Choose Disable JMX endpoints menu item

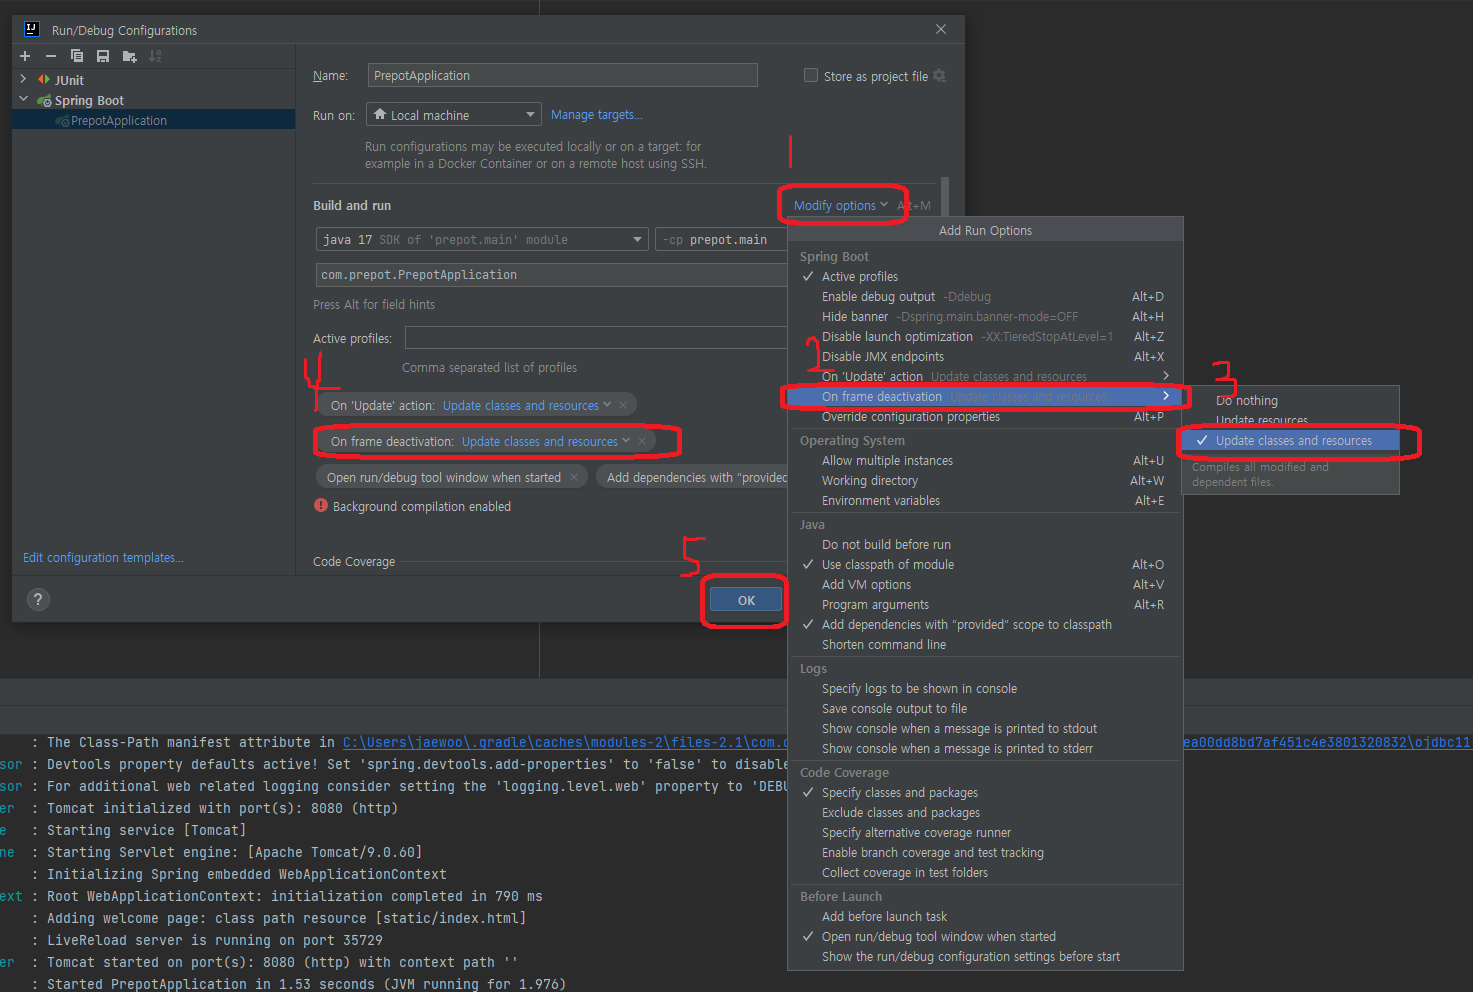[x=985, y=357]
